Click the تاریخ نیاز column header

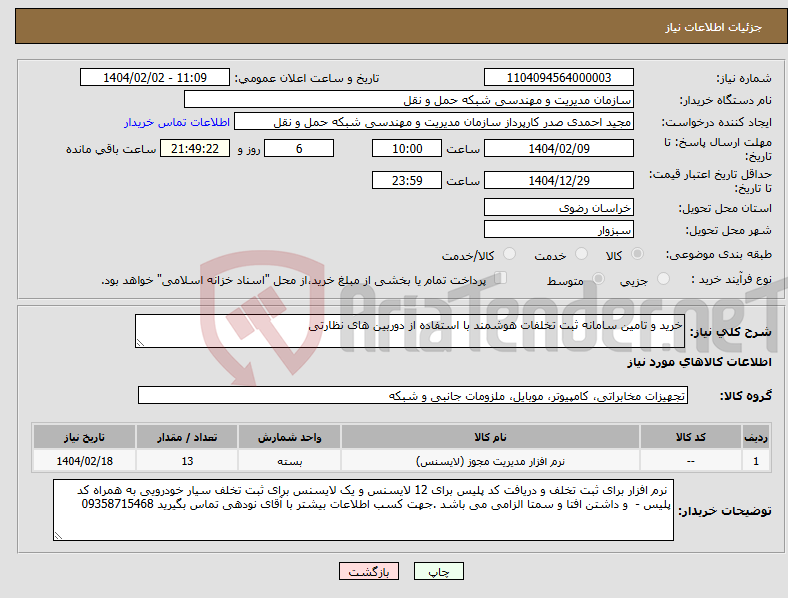(84, 437)
